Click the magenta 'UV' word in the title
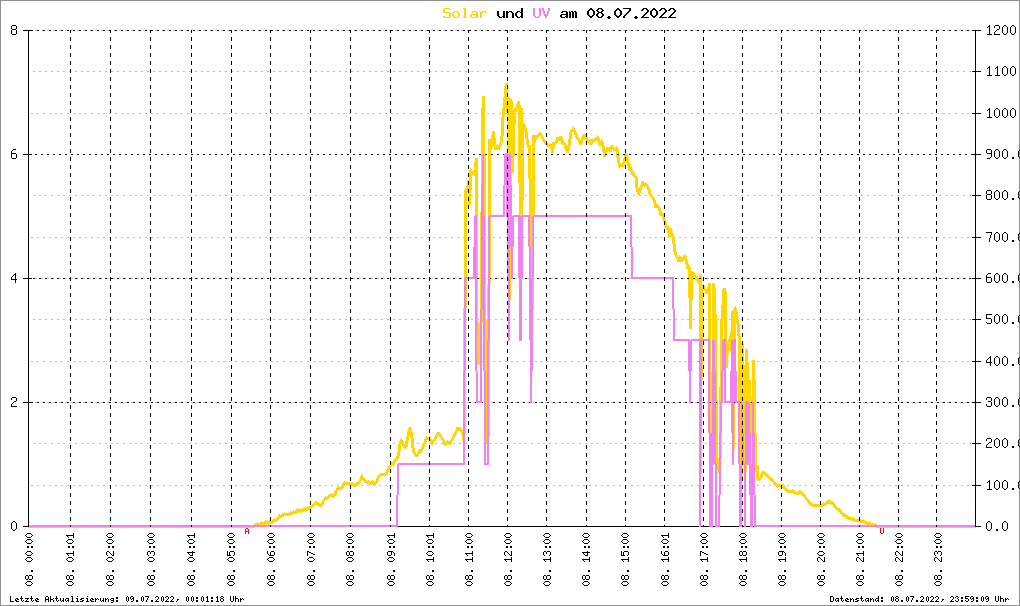The image size is (1020, 606). [541, 13]
